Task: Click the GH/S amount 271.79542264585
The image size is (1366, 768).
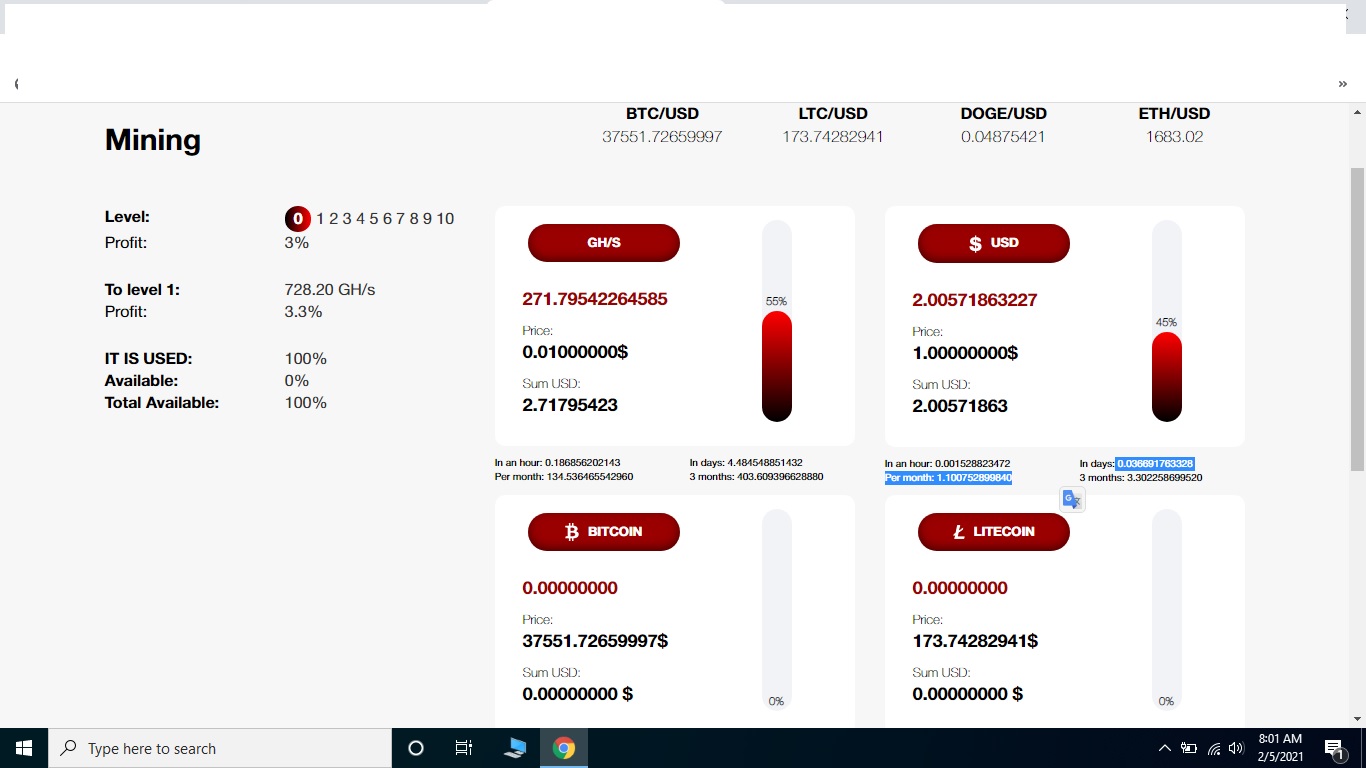Action: (595, 299)
